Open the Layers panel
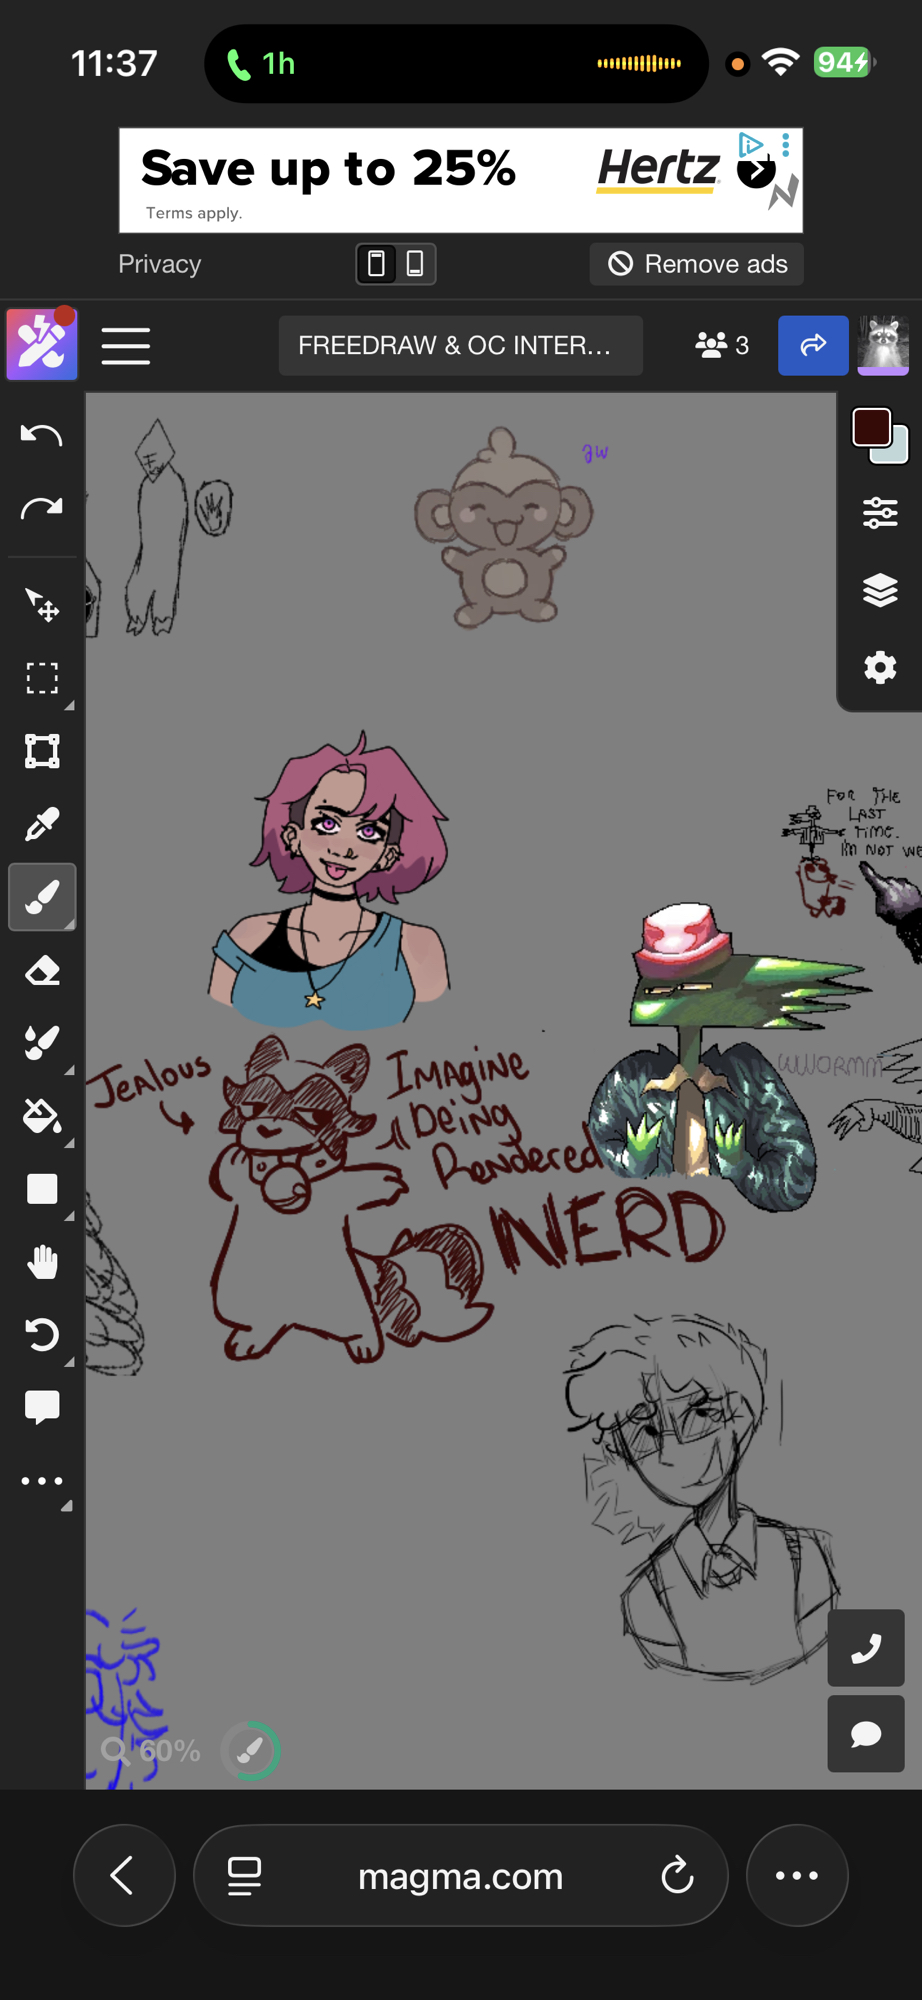922x2000 pixels. (880, 590)
